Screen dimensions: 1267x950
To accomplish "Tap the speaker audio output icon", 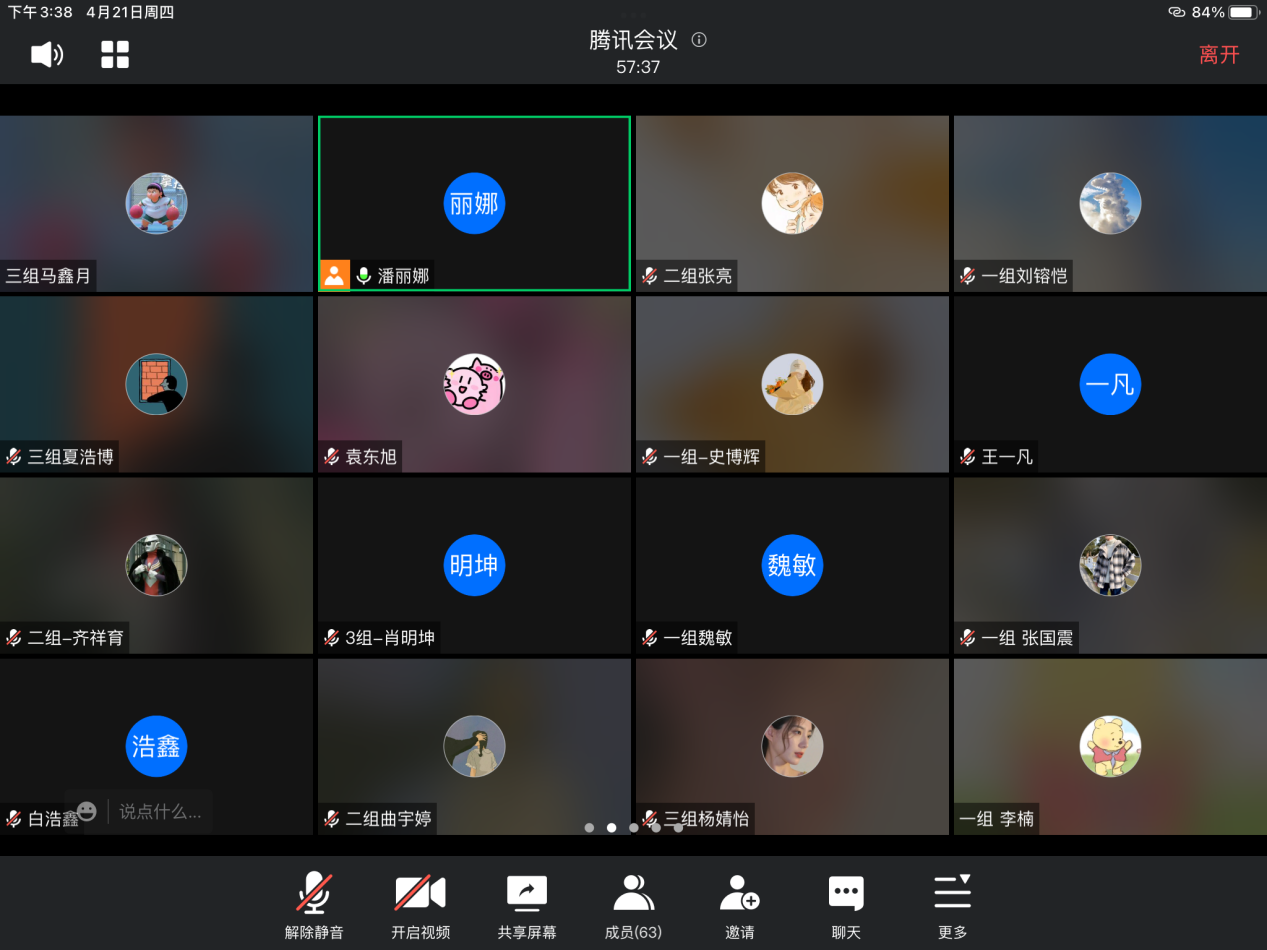I will 47,55.
